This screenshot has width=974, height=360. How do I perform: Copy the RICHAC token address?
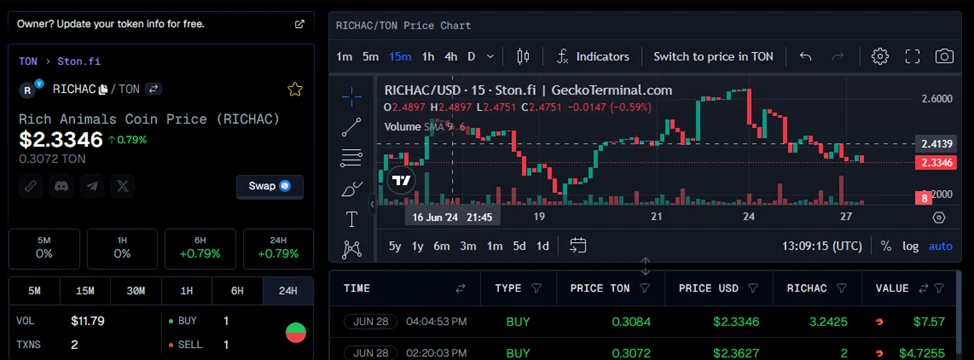(103, 89)
